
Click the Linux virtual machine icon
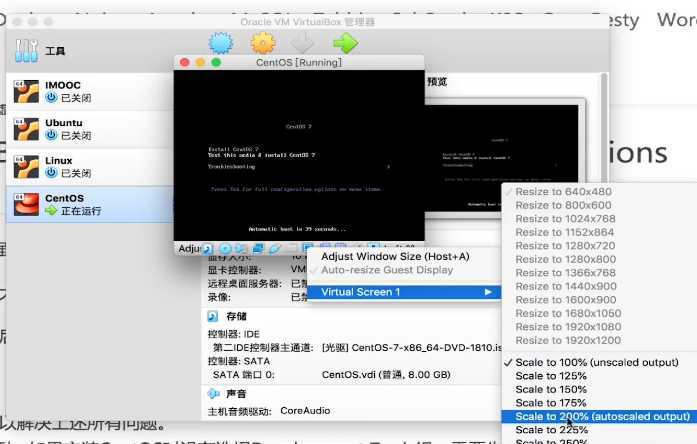coord(26,167)
